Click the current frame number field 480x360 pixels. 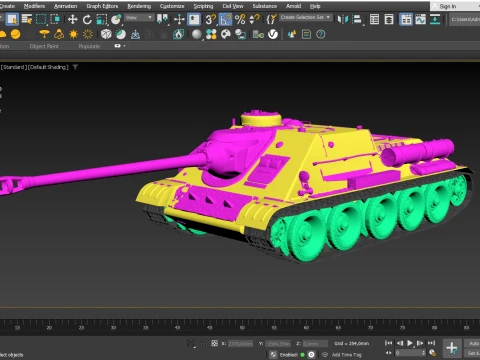click(409, 353)
